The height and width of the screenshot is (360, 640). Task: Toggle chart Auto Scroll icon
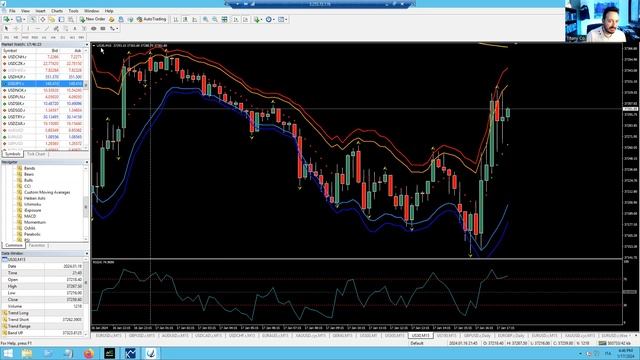pyautogui.click(x=236, y=19)
